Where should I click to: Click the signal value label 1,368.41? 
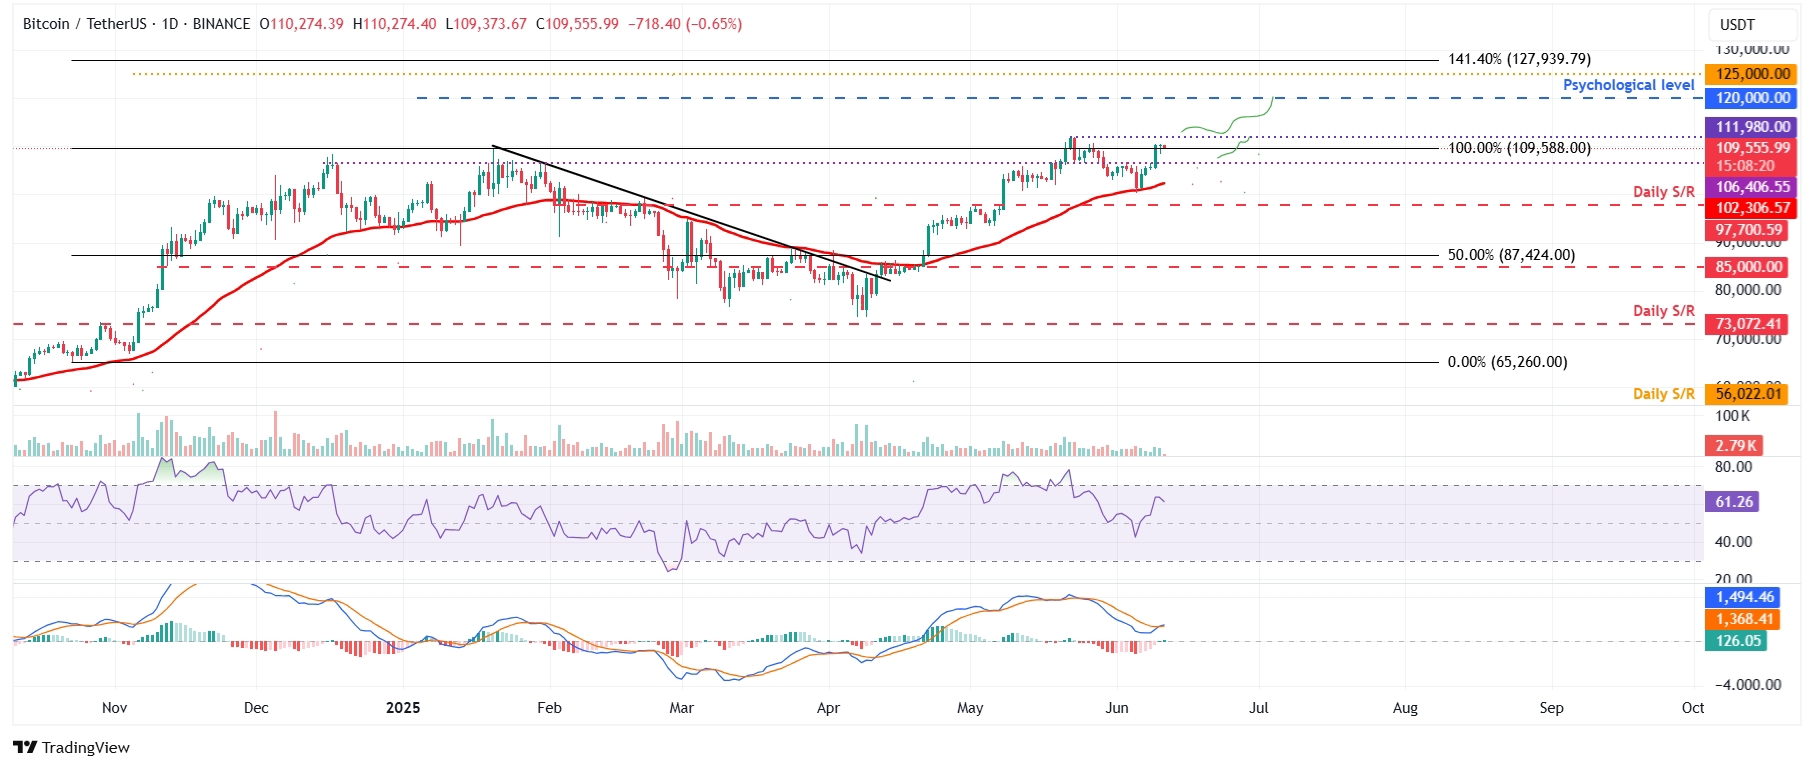click(1744, 619)
